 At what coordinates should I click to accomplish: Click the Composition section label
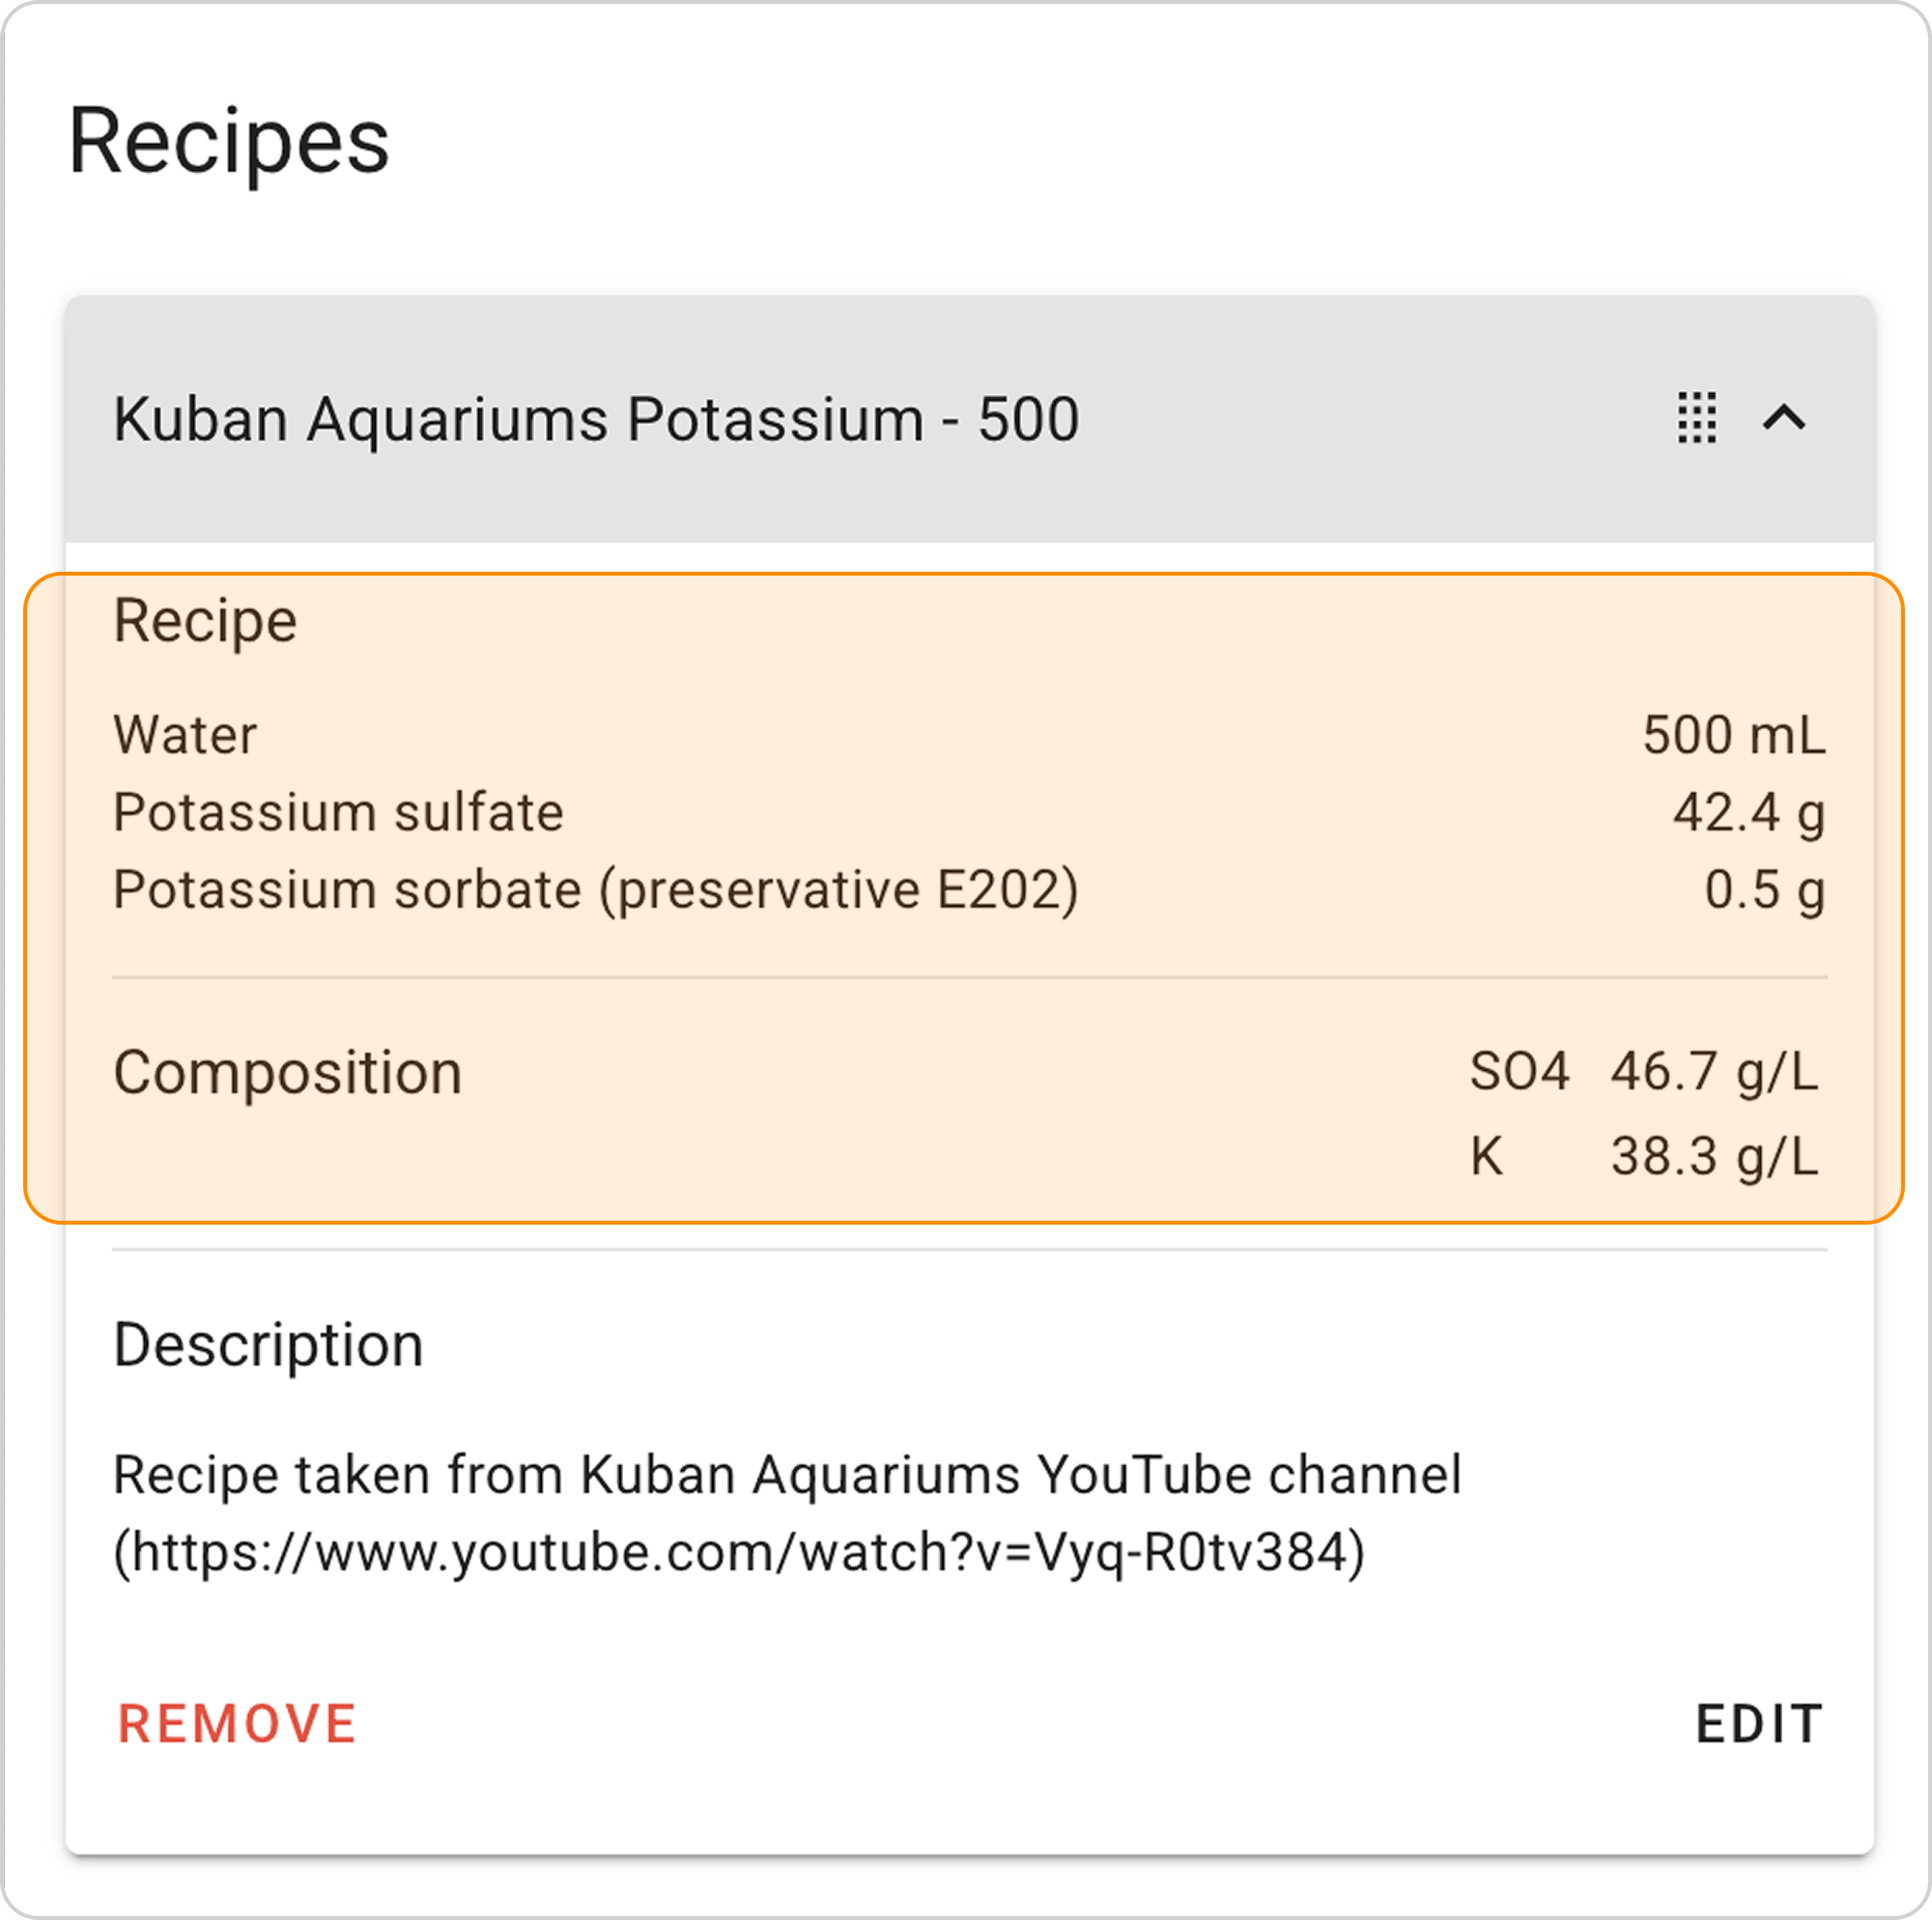point(288,1073)
